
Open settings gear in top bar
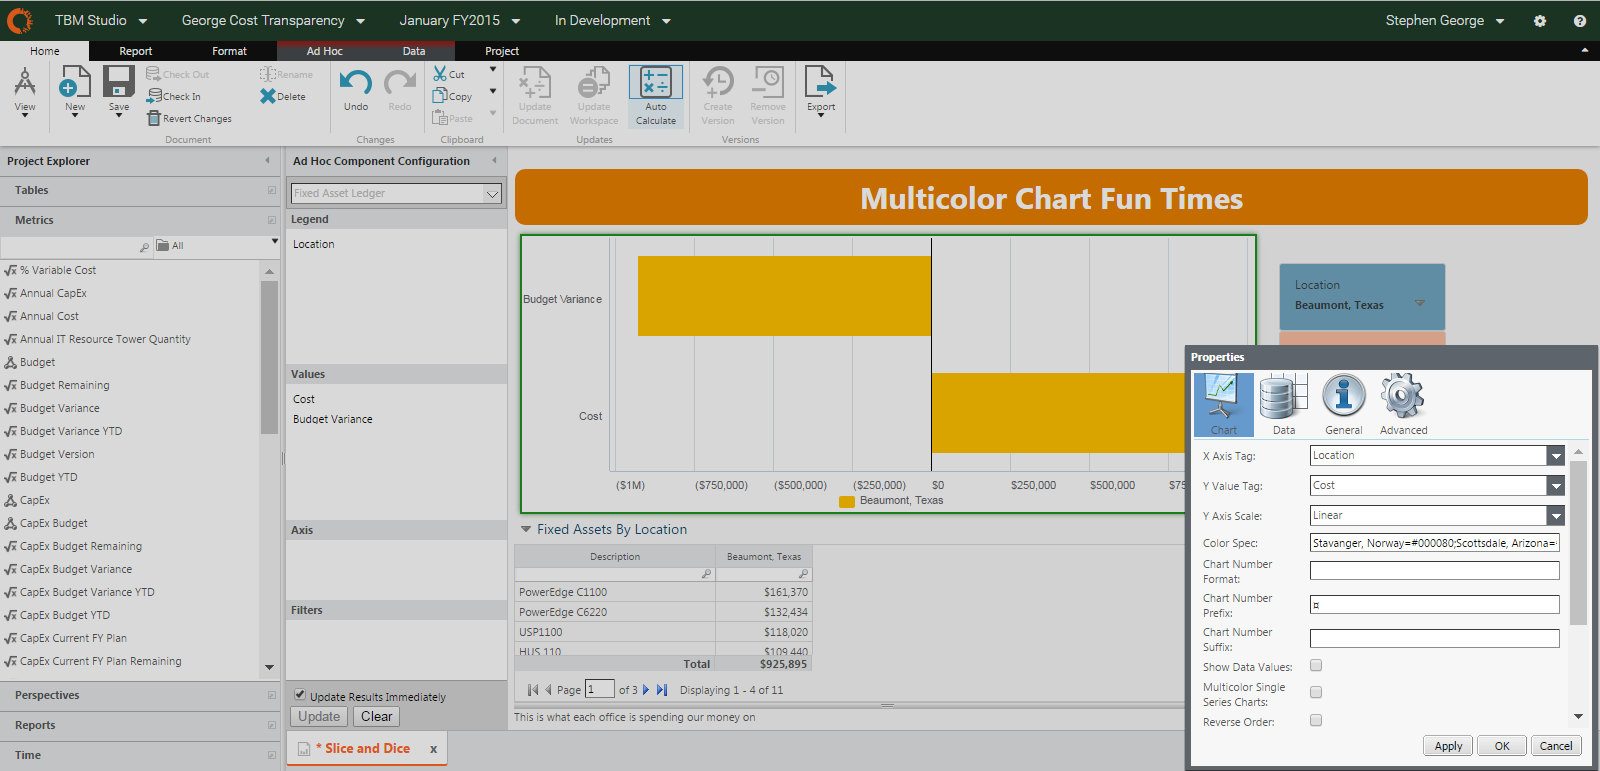point(1540,20)
